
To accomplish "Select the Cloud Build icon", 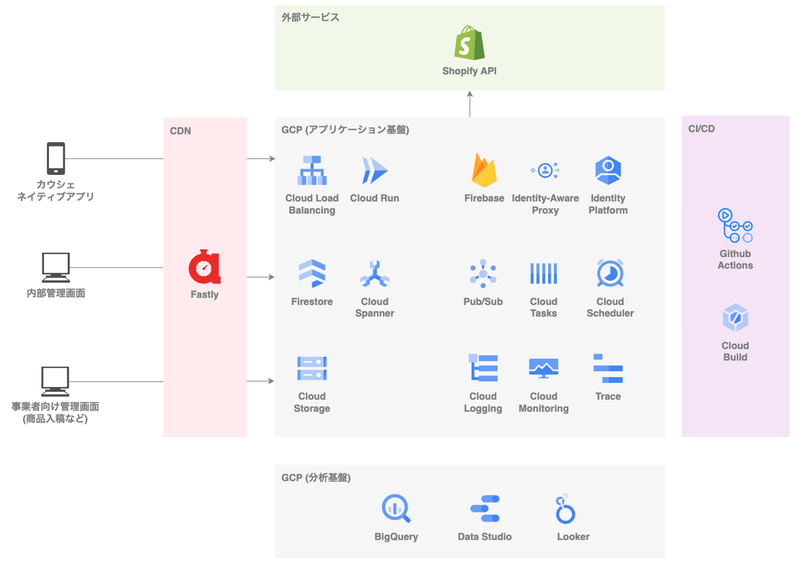I will (735, 318).
